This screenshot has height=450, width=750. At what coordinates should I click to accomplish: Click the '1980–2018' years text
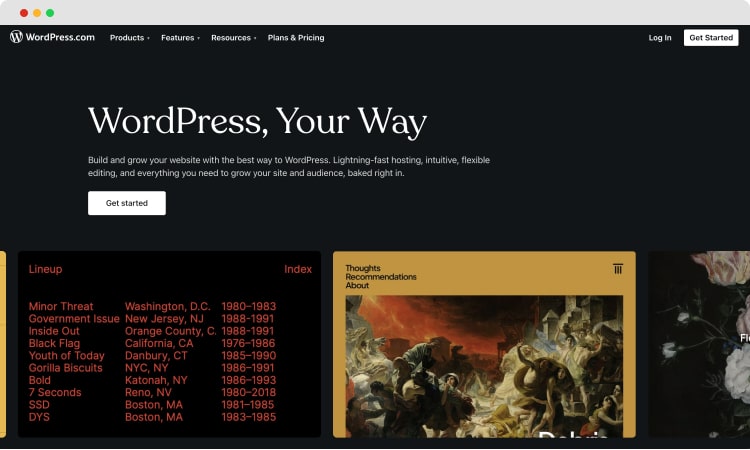(x=249, y=392)
